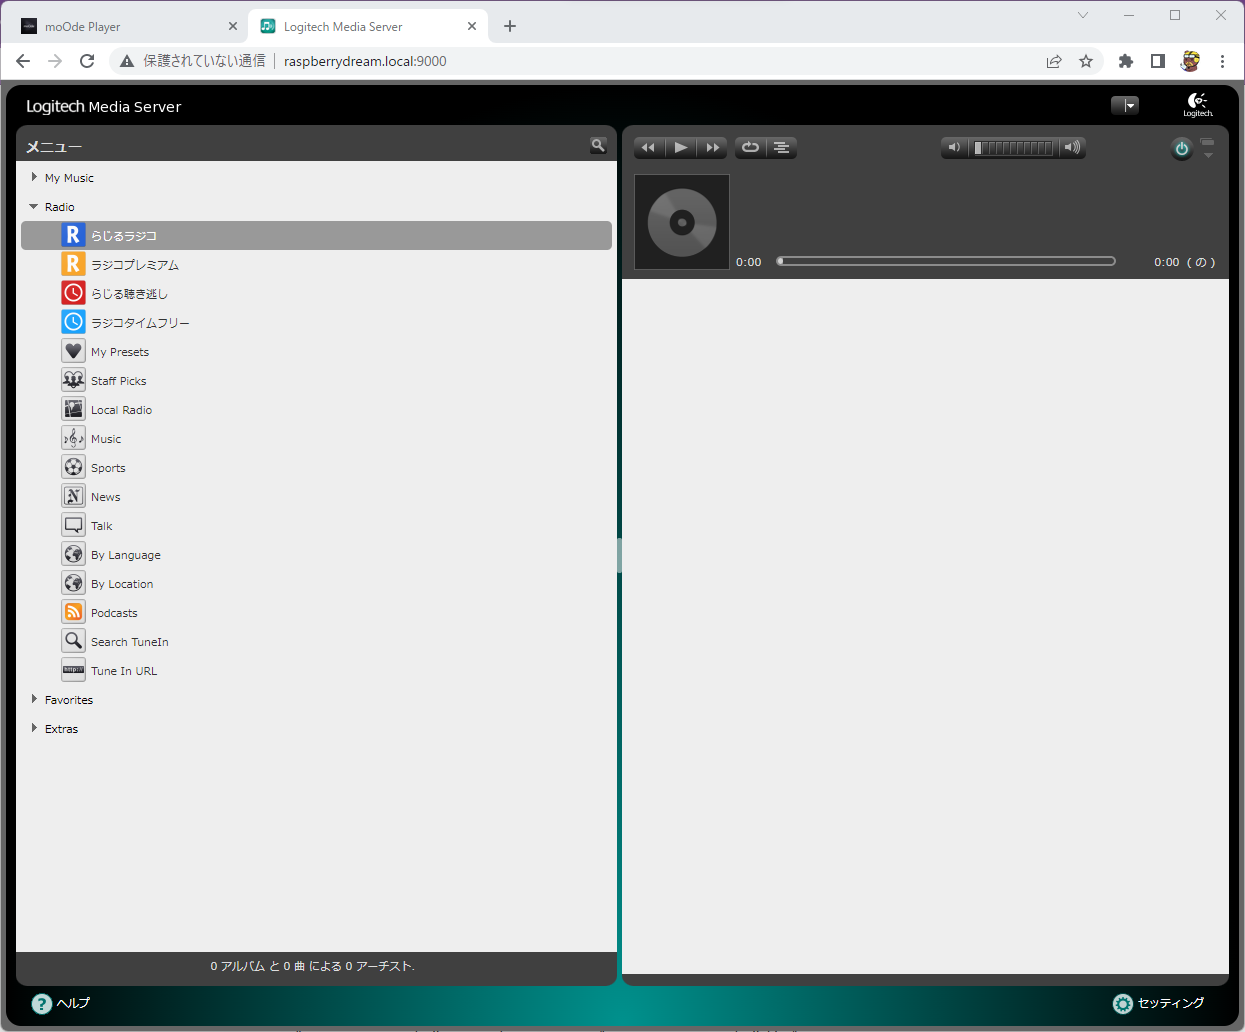Open the player selection dropdown
Image resolution: width=1245 pixels, height=1032 pixels.
1125,105
